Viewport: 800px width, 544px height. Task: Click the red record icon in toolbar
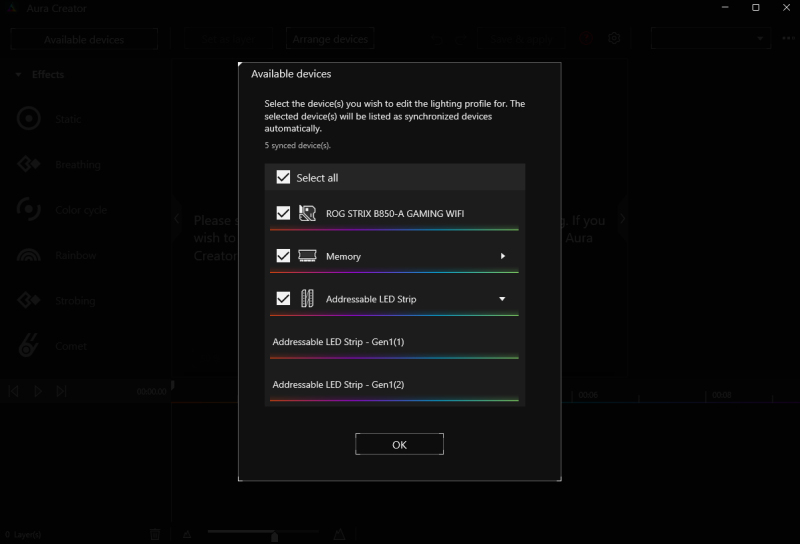click(586, 38)
